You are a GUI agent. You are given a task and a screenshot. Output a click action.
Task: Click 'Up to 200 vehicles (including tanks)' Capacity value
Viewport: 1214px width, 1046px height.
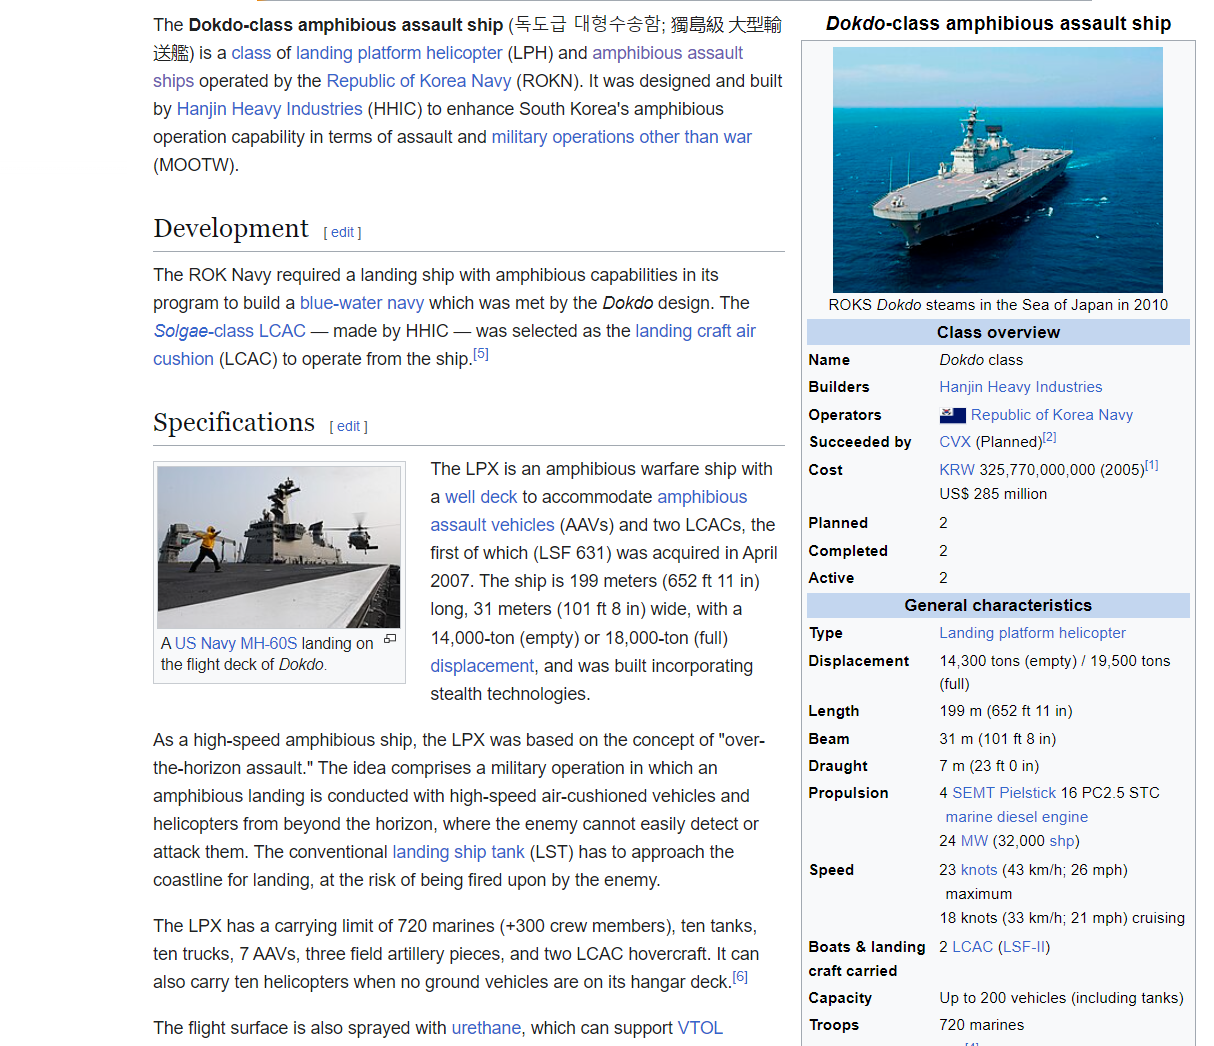pos(1061,998)
